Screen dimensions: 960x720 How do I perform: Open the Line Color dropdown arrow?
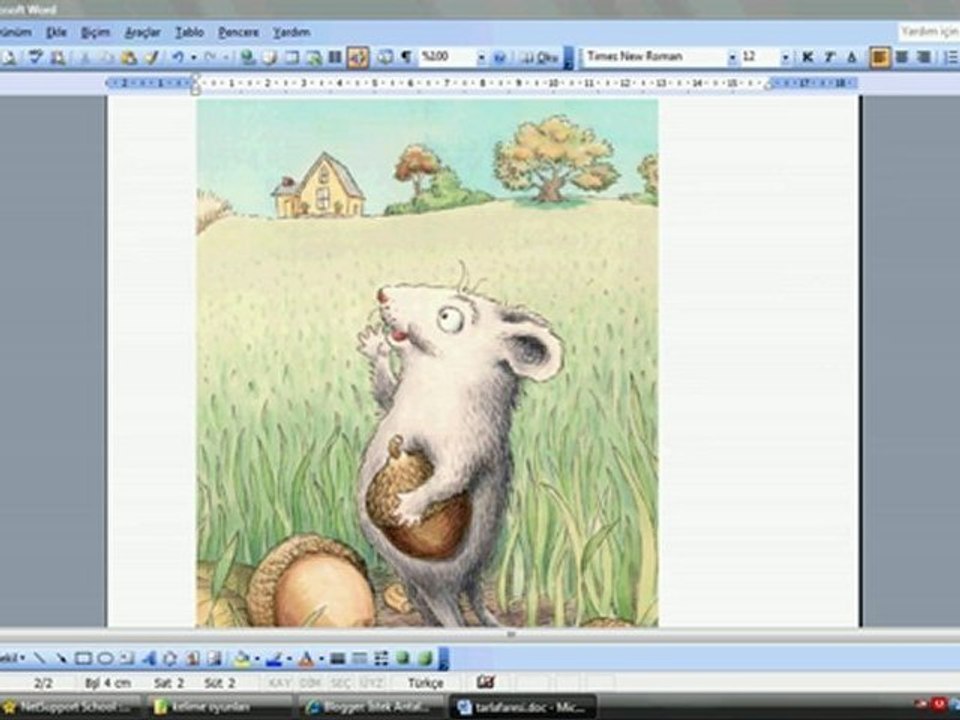coord(290,659)
